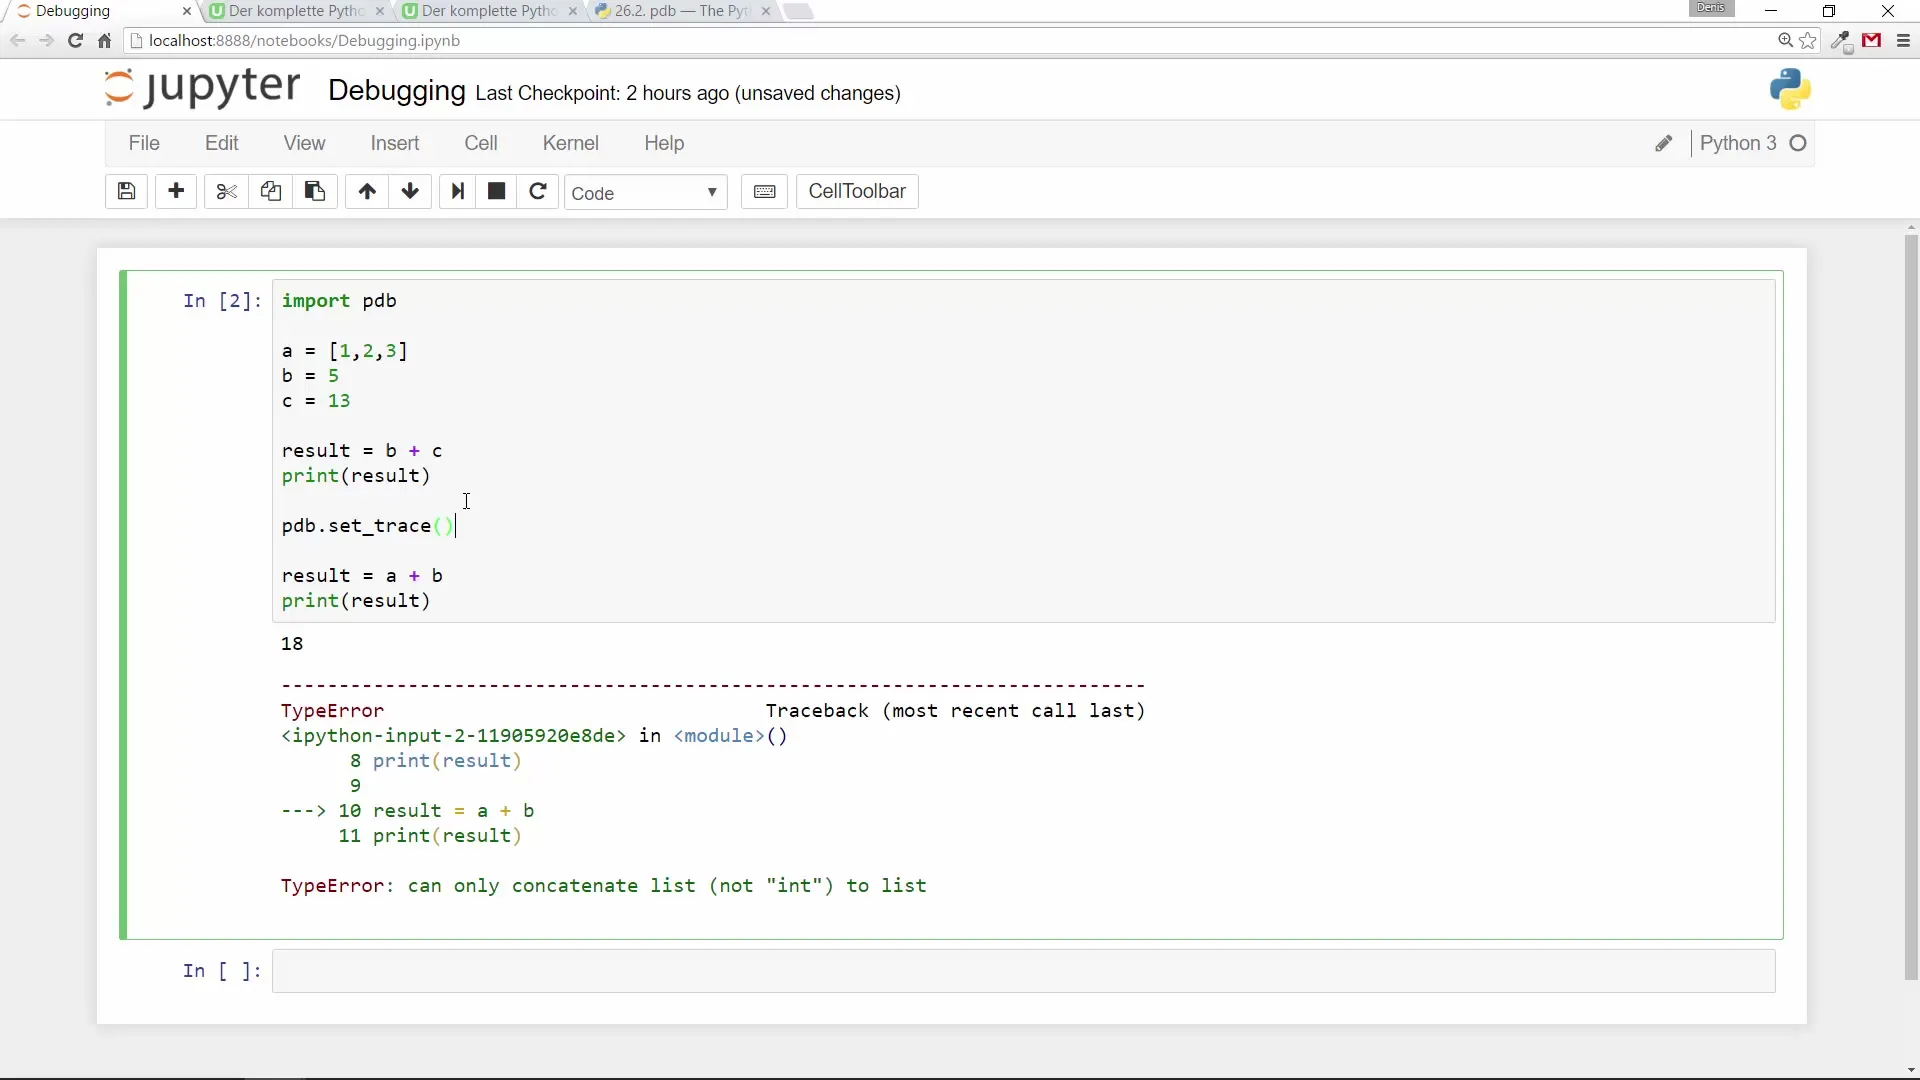
Task: Copy selected cell icon in toolbar
Action: 270,191
